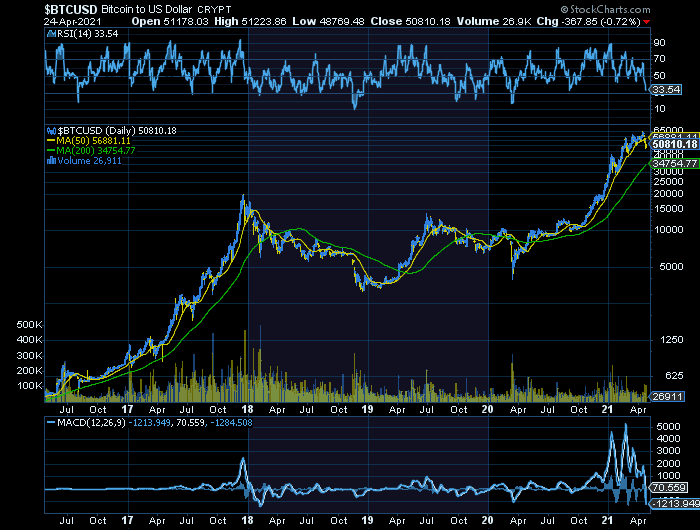
Task: Click the '21' year marker on MACD axis
Action: (607, 520)
